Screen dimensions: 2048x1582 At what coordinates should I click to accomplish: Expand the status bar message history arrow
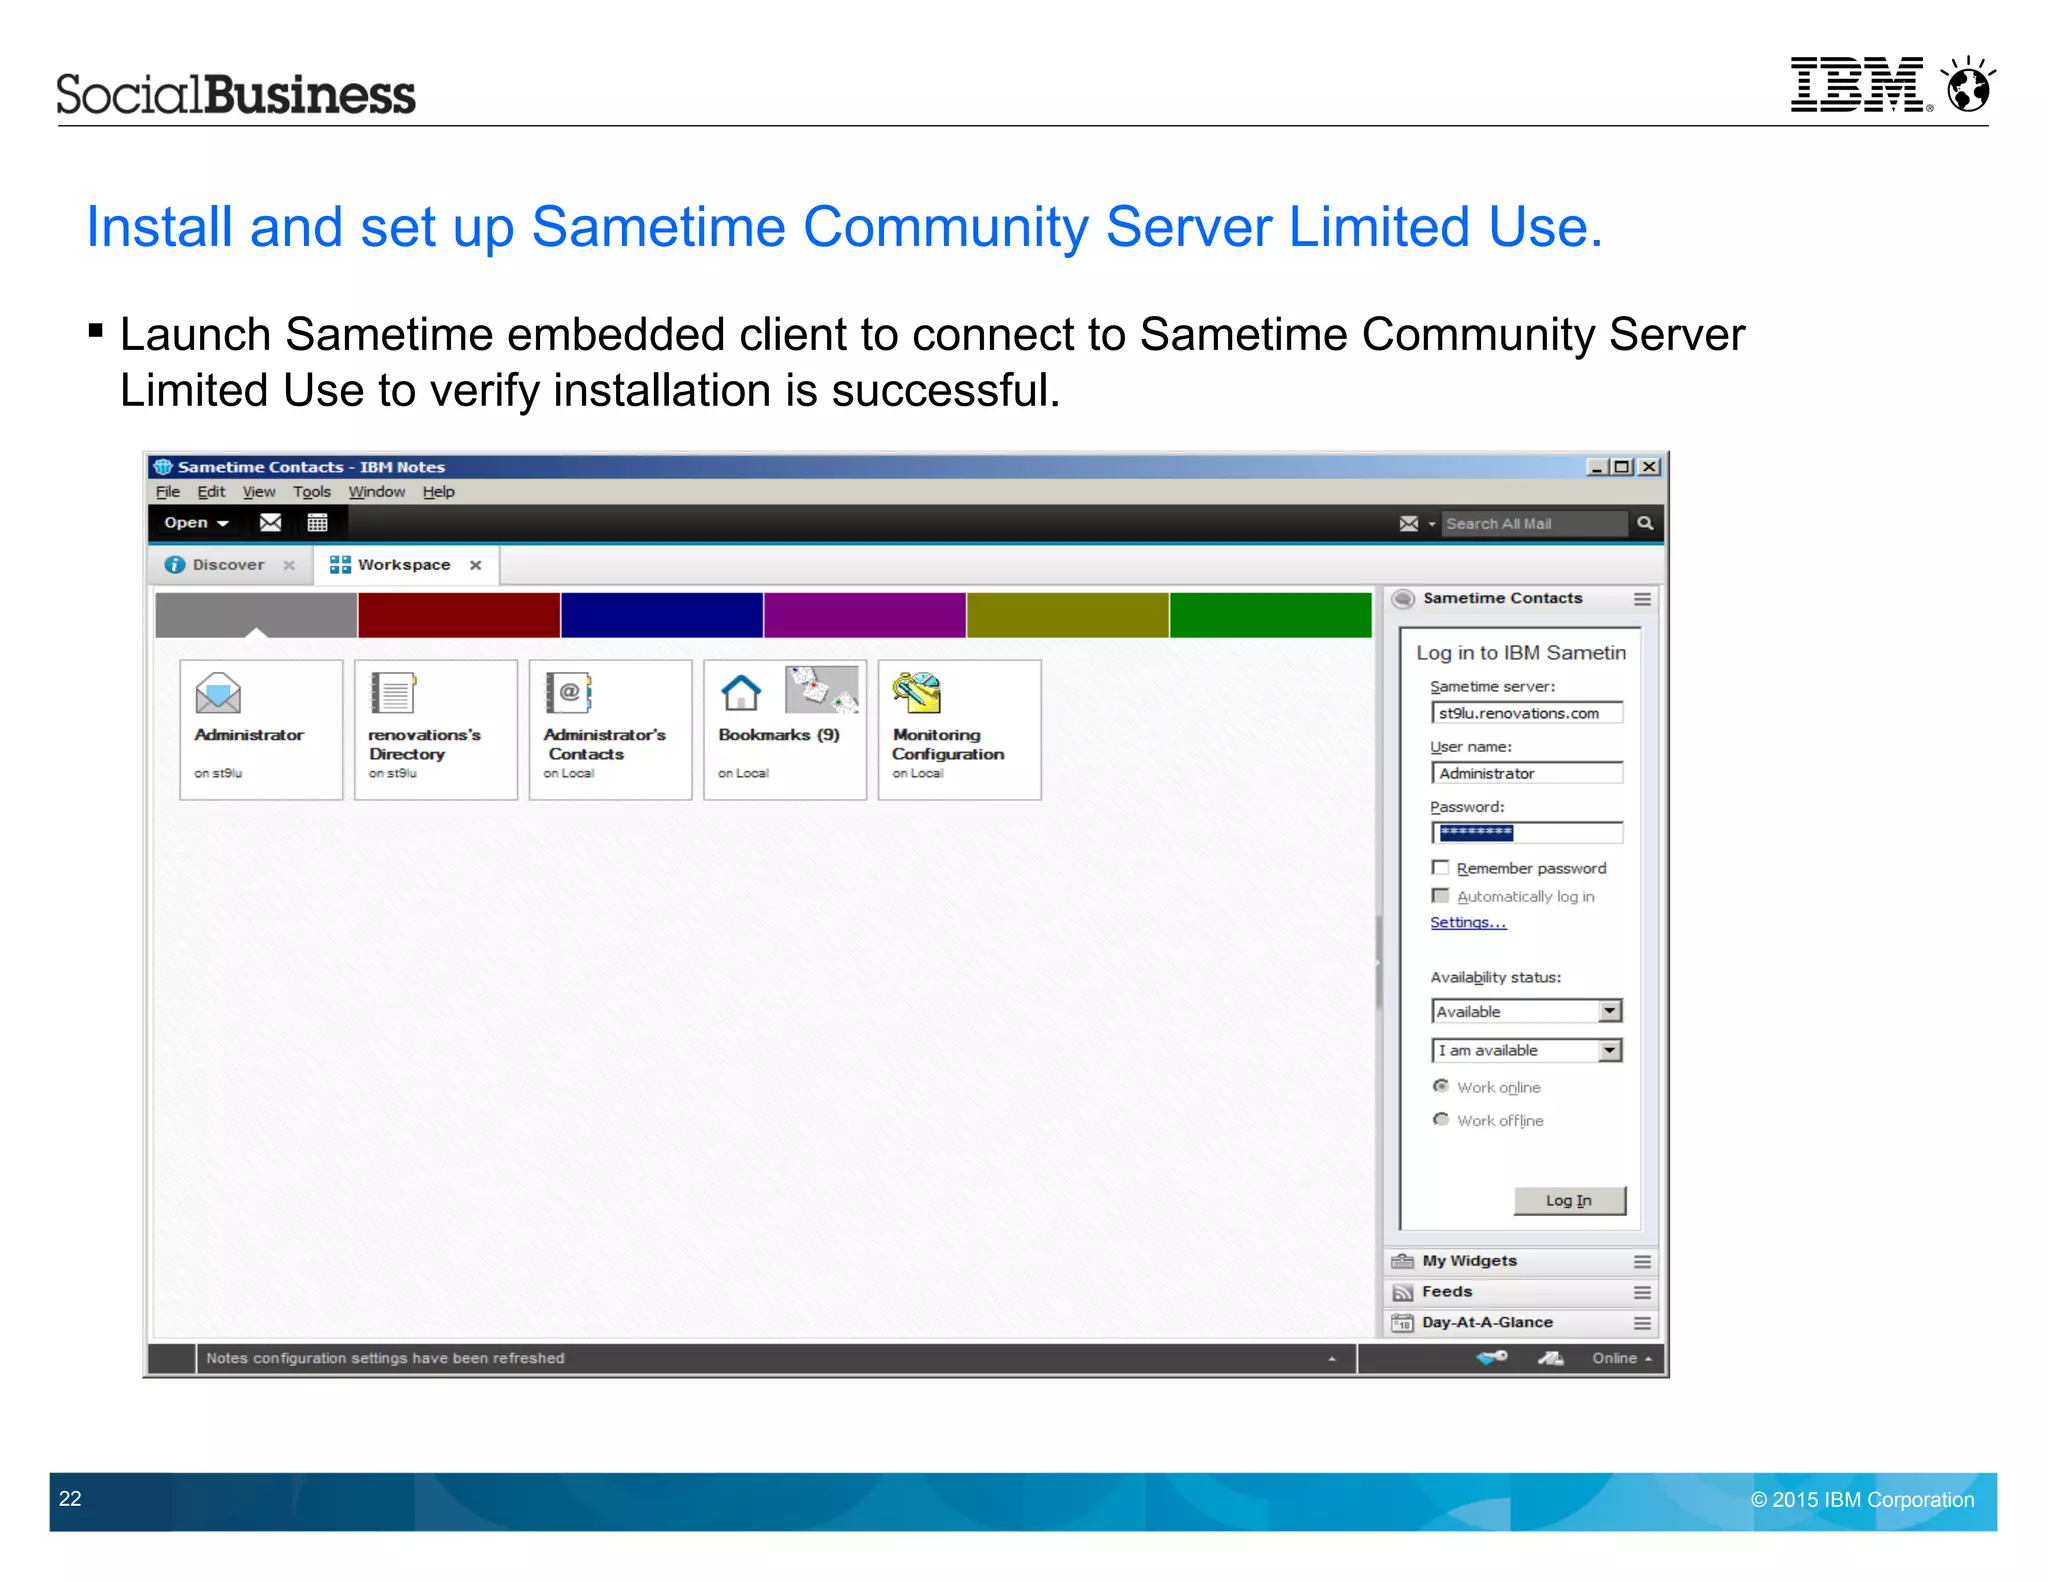coord(1332,1358)
